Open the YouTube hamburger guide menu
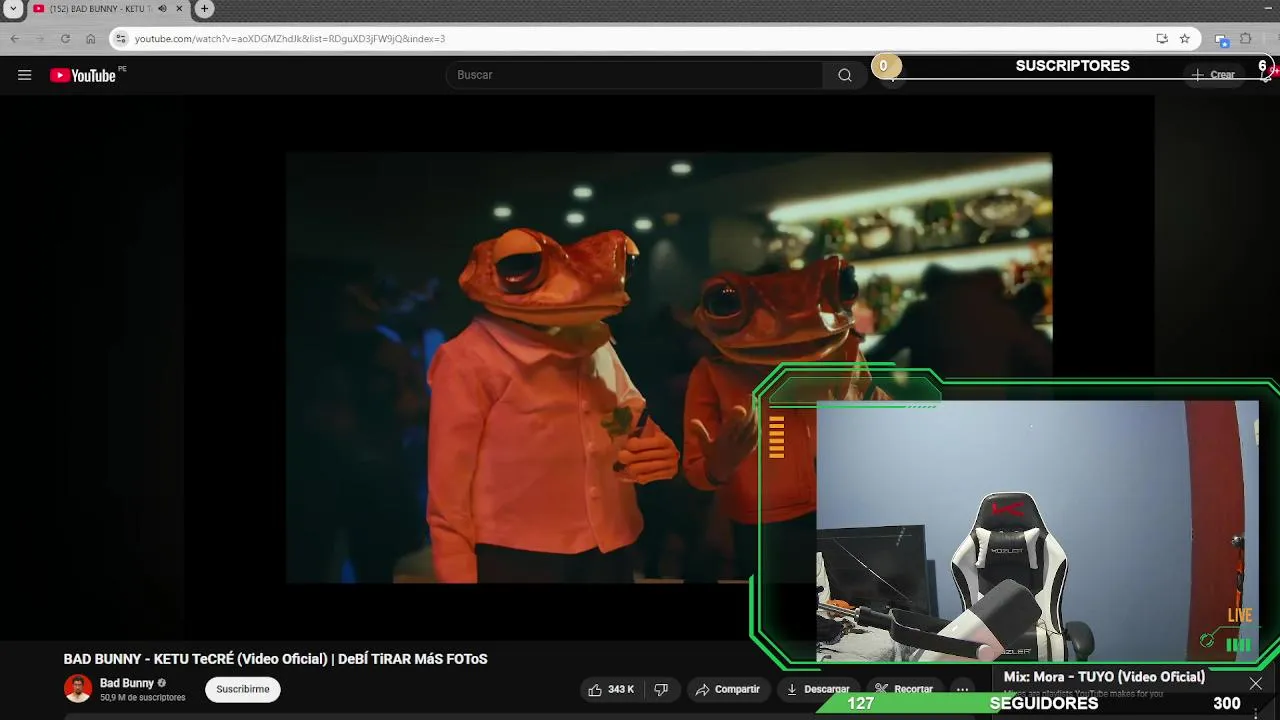This screenshot has height=720, width=1280. click(x=25, y=75)
